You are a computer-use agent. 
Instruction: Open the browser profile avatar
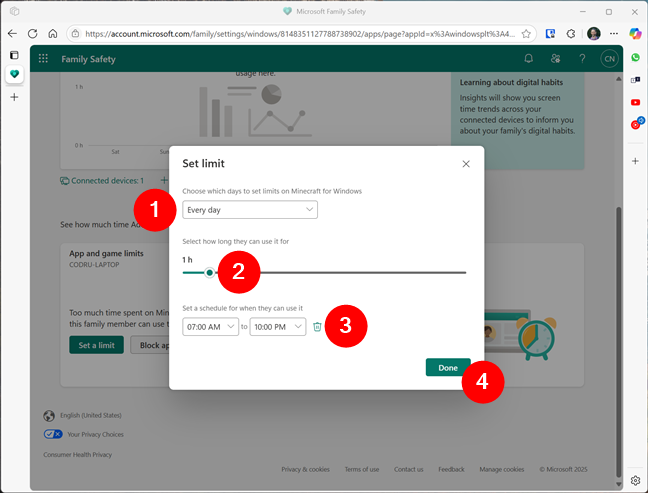pyautogui.click(x=593, y=33)
